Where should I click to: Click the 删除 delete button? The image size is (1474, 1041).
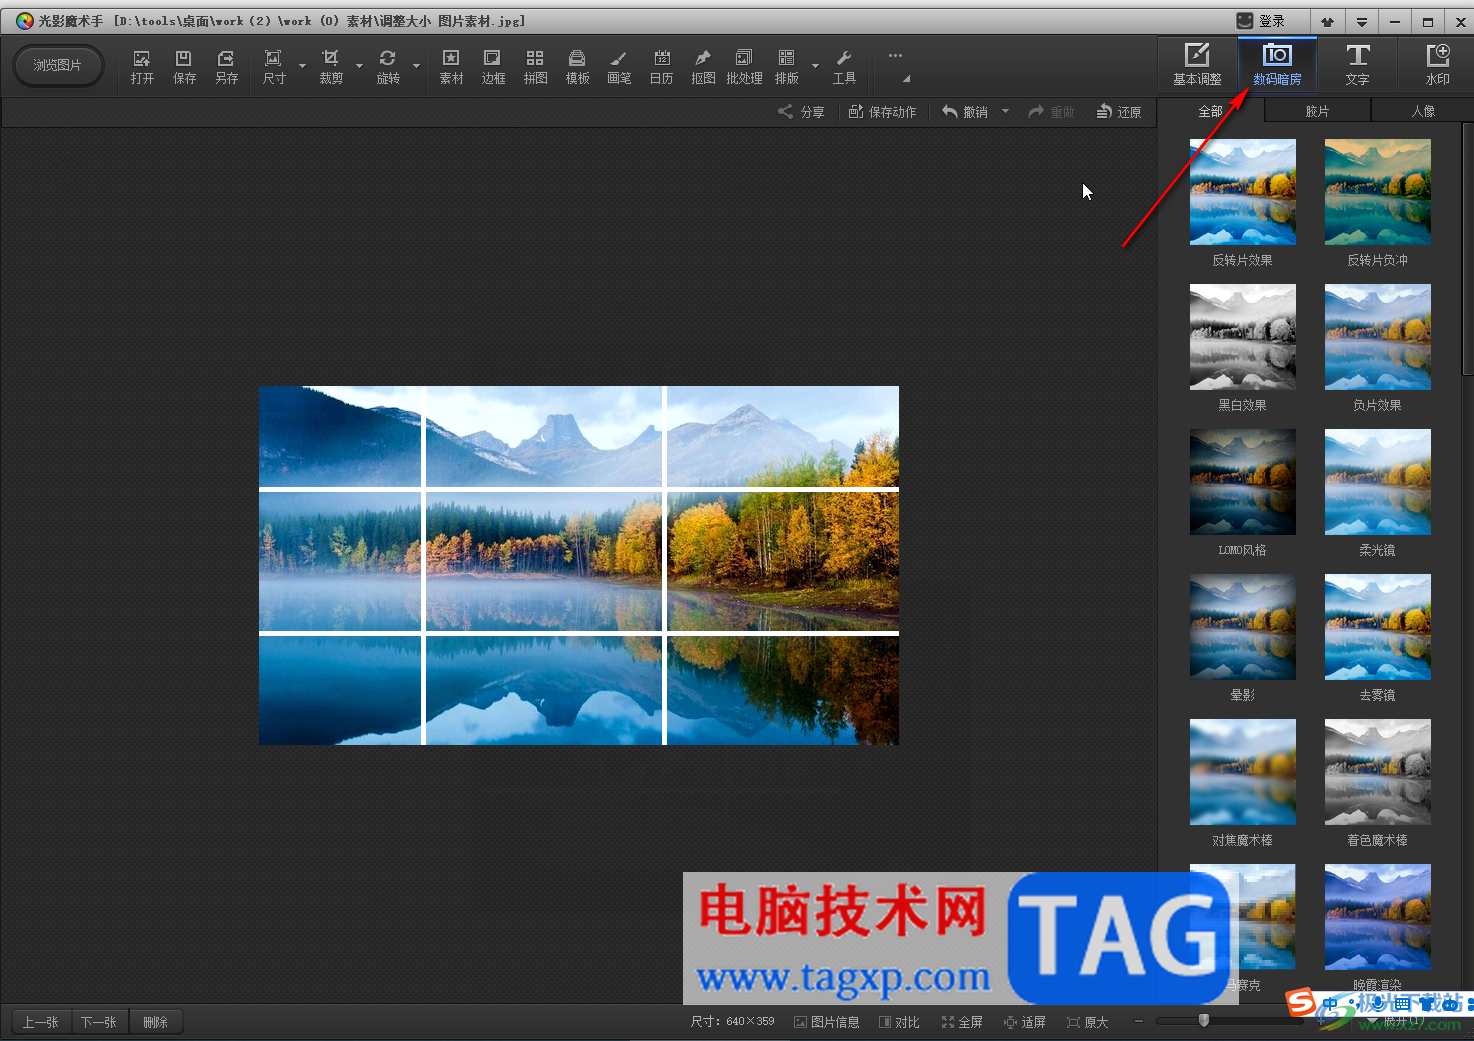coord(155,1022)
